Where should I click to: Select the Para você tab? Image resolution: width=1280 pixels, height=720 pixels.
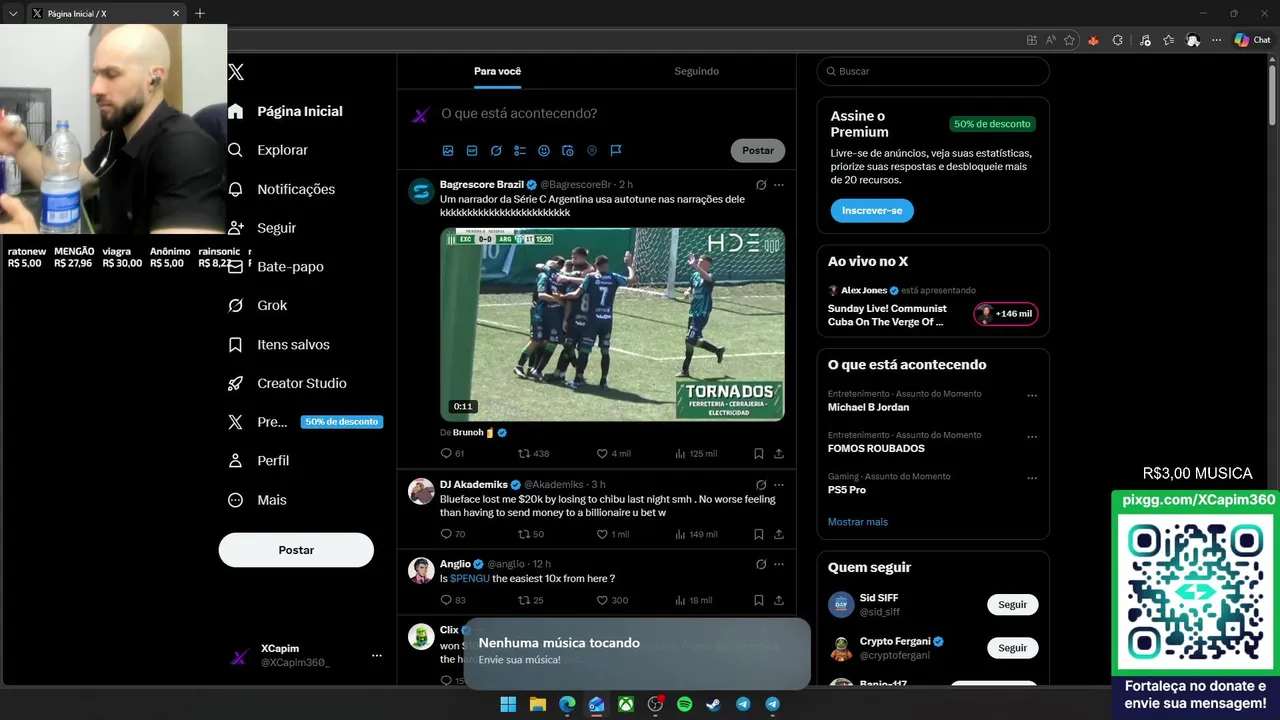tap(497, 71)
